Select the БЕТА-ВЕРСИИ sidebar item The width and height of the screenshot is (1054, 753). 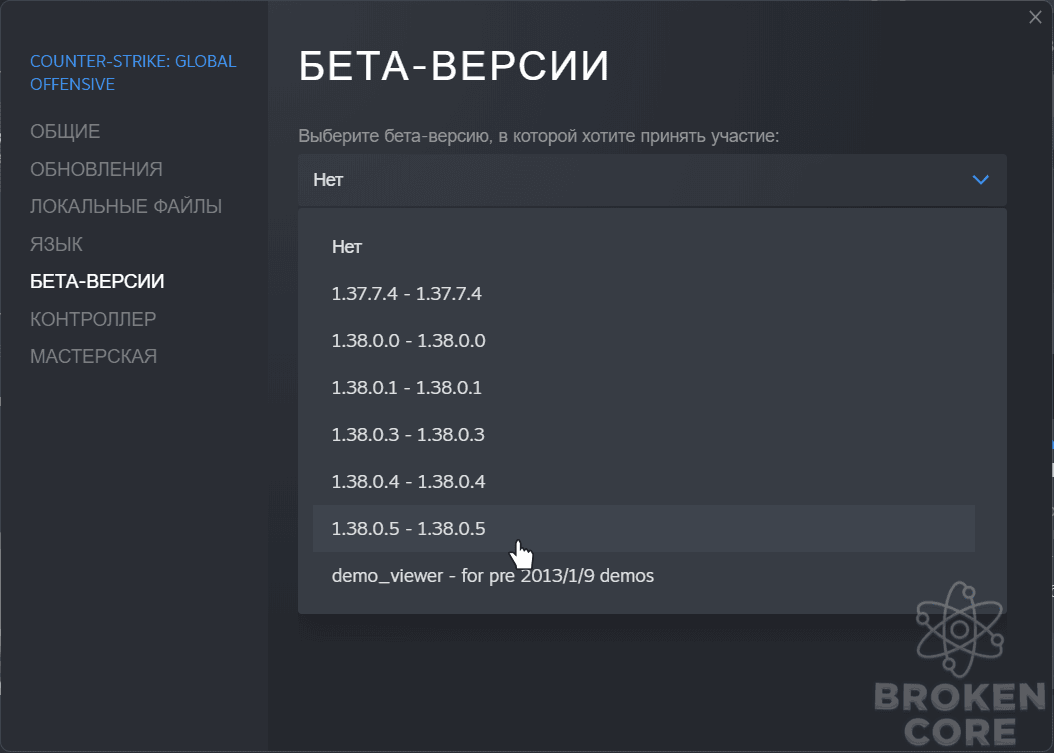click(x=97, y=281)
